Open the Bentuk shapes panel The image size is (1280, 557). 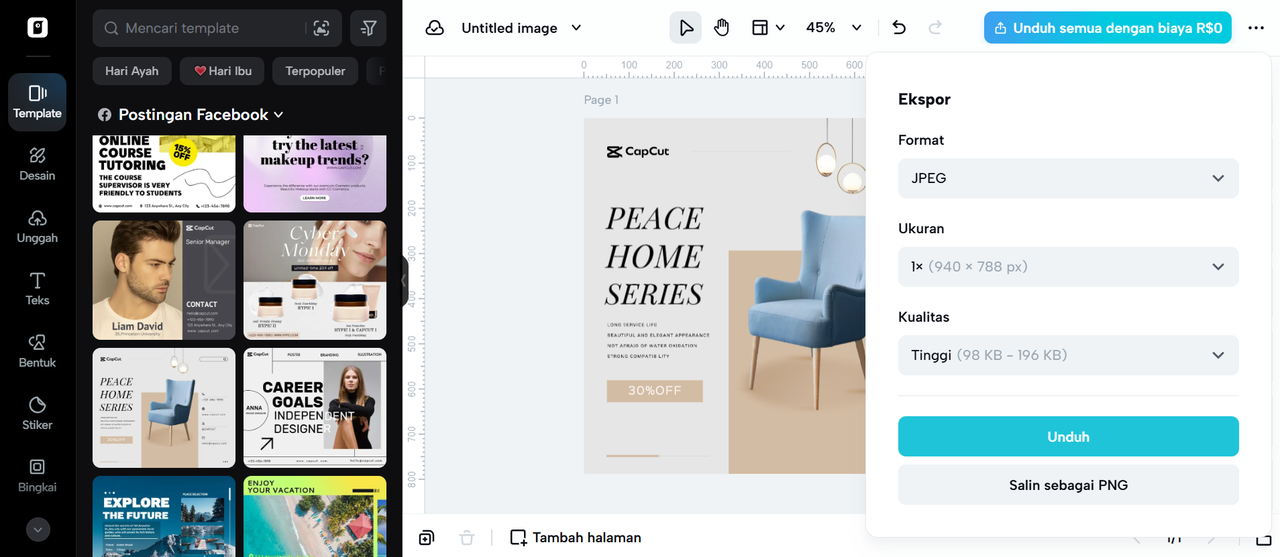point(37,351)
